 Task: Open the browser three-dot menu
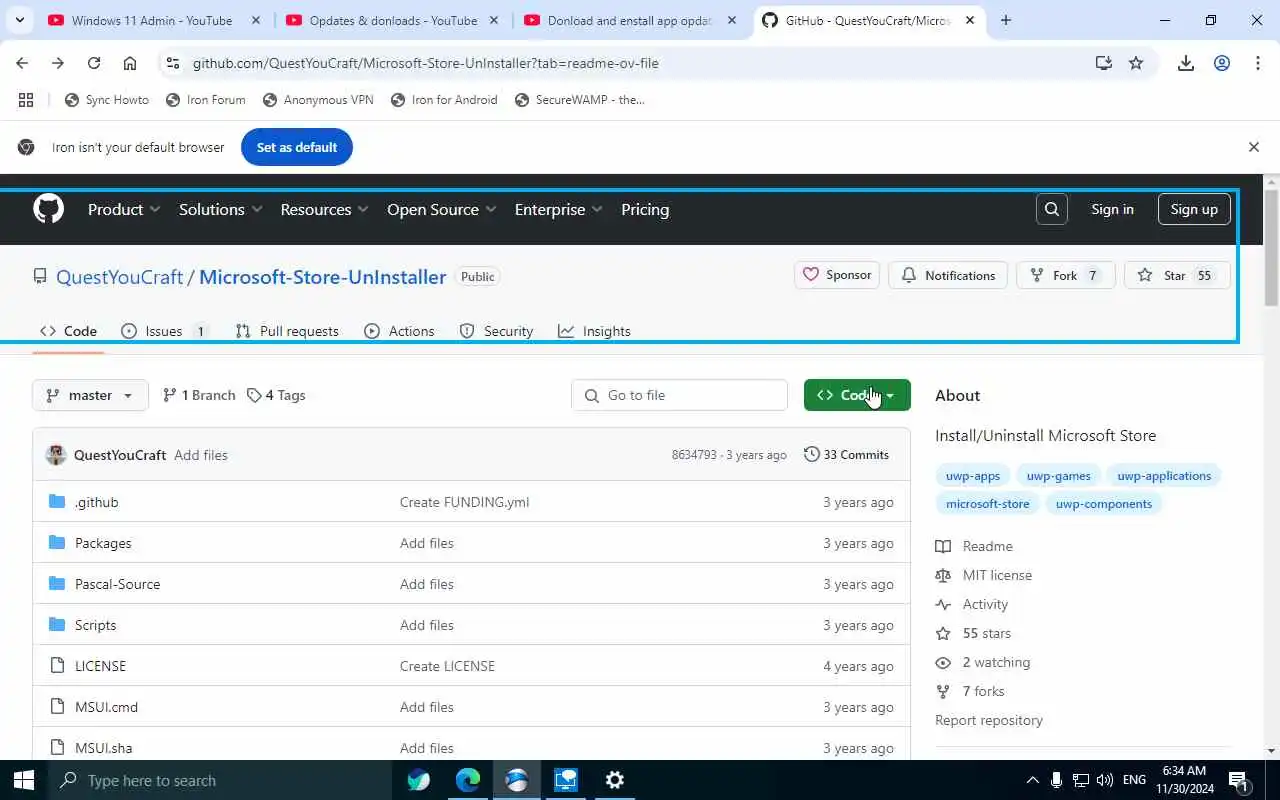(1258, 63)
